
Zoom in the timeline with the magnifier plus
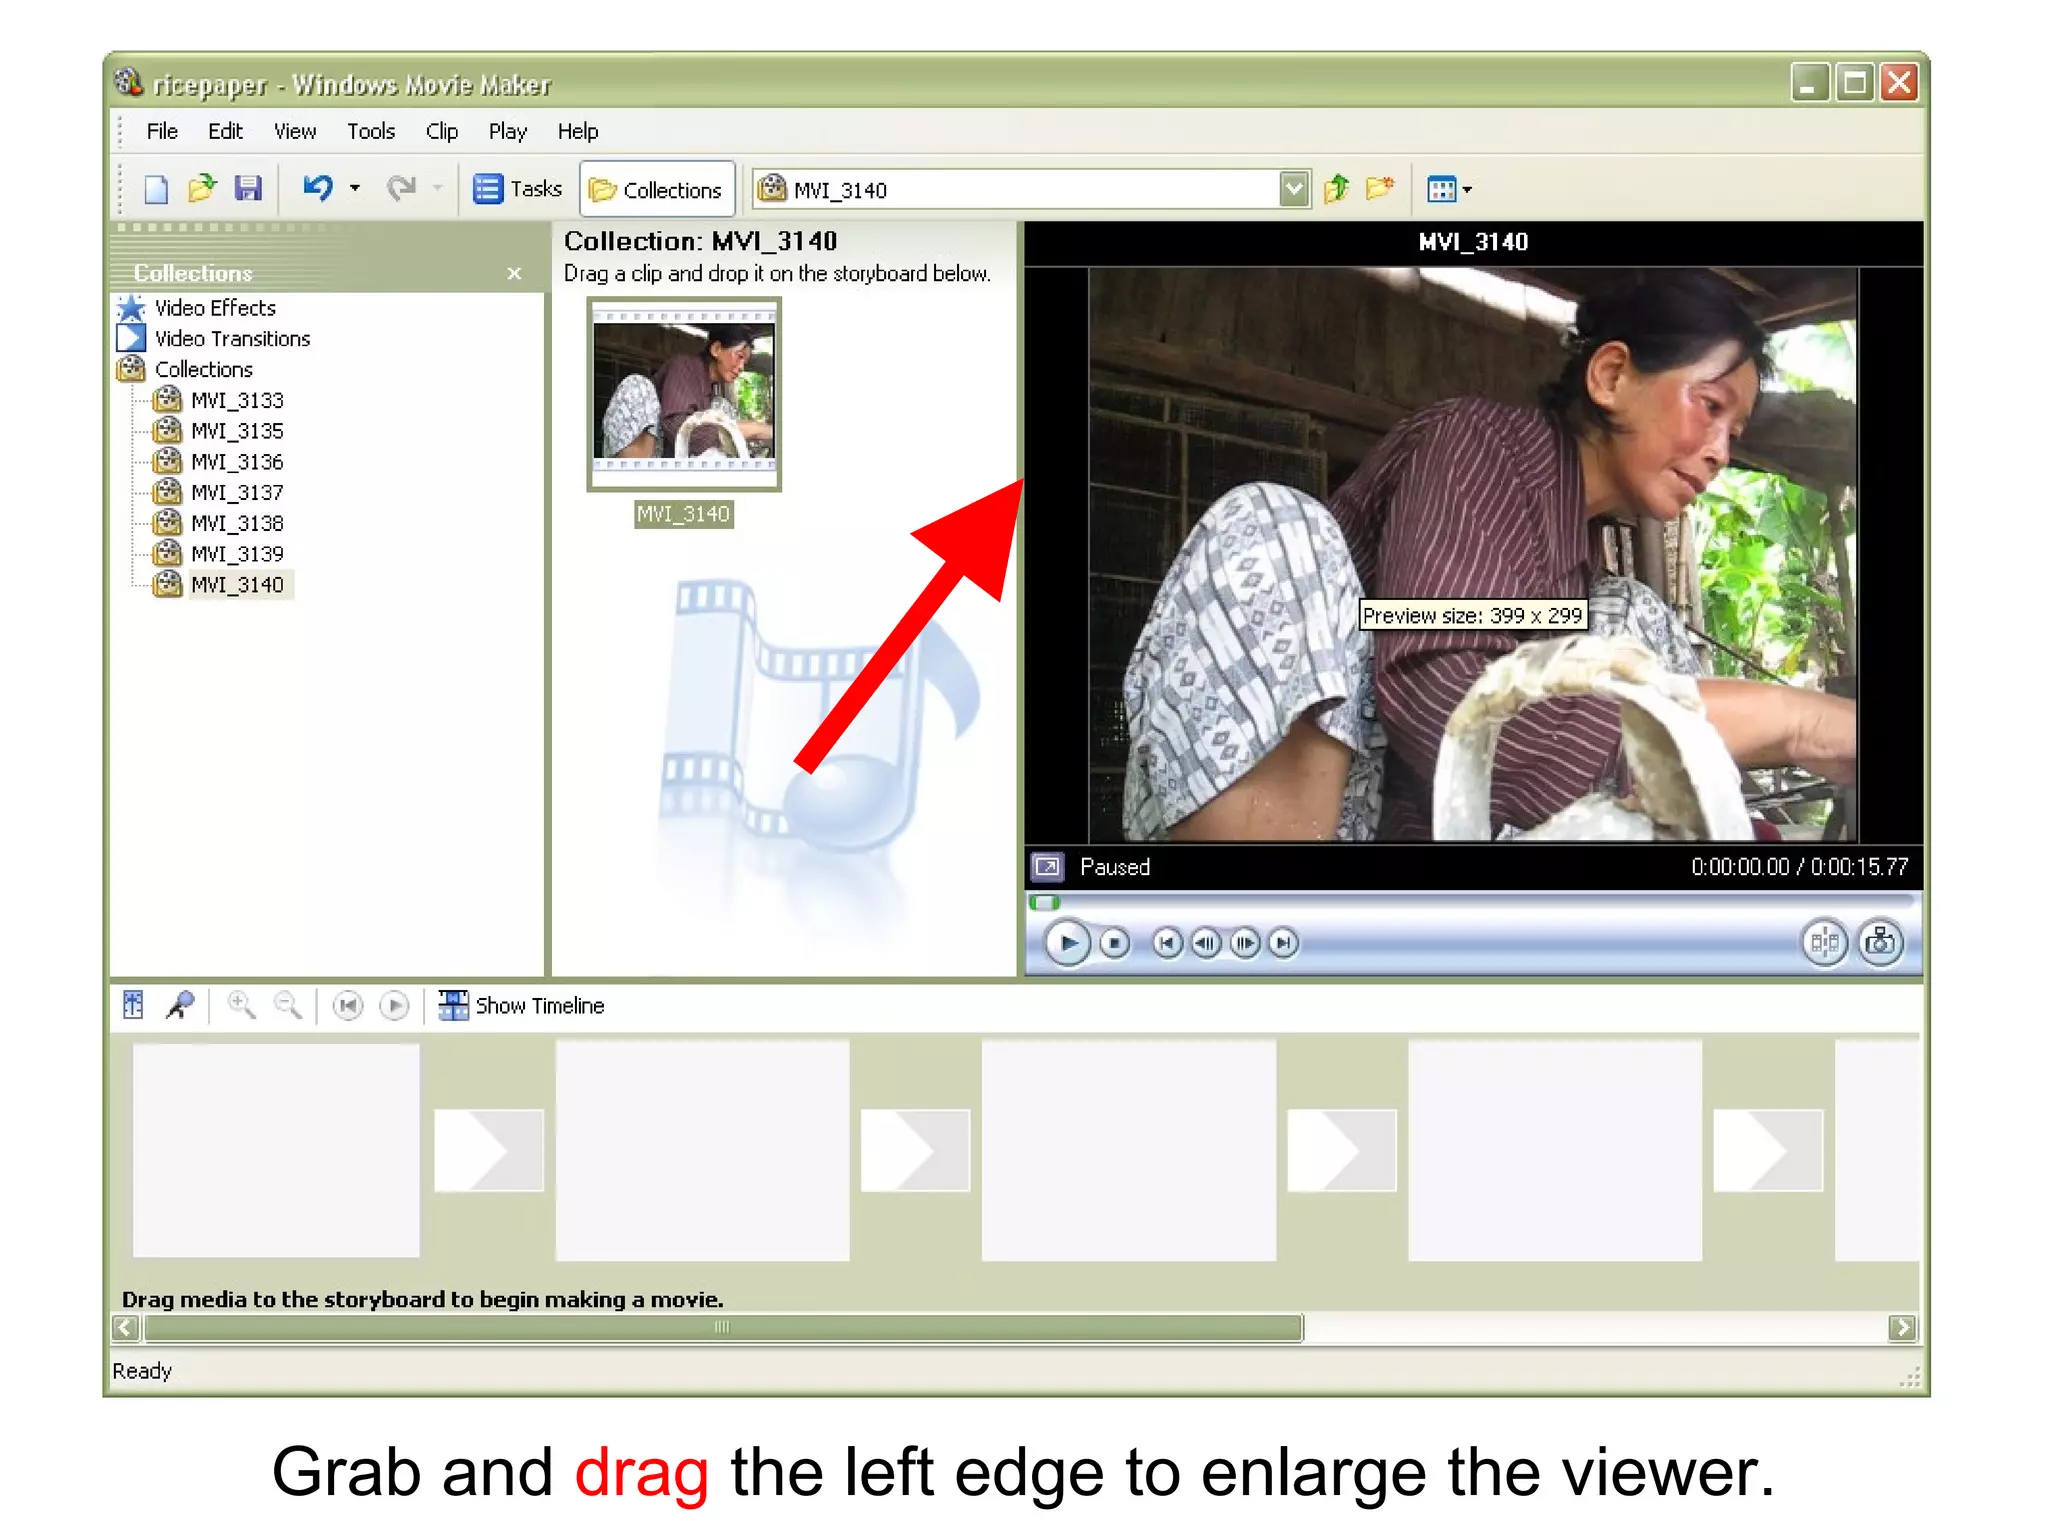pyautogui.click(x=241, y=1005)
